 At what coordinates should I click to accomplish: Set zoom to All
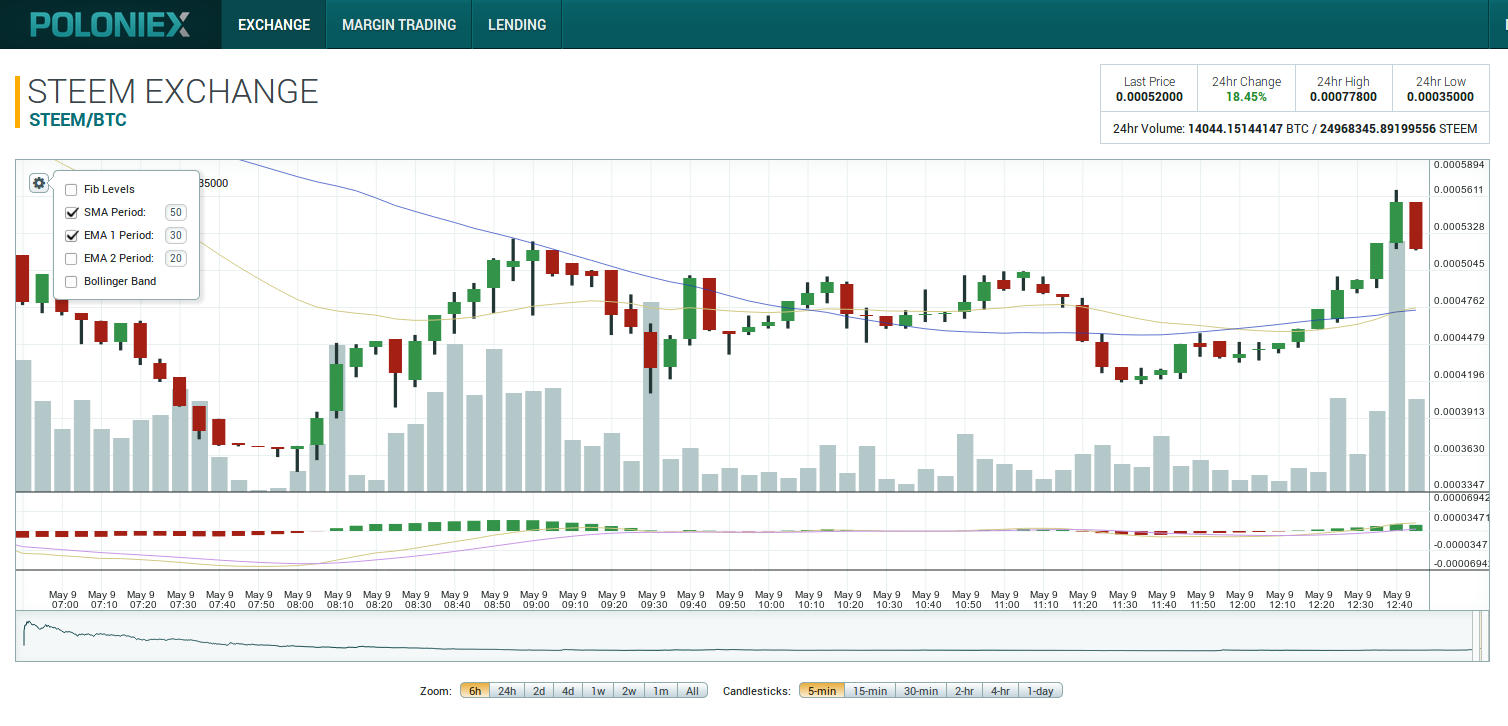692,691
